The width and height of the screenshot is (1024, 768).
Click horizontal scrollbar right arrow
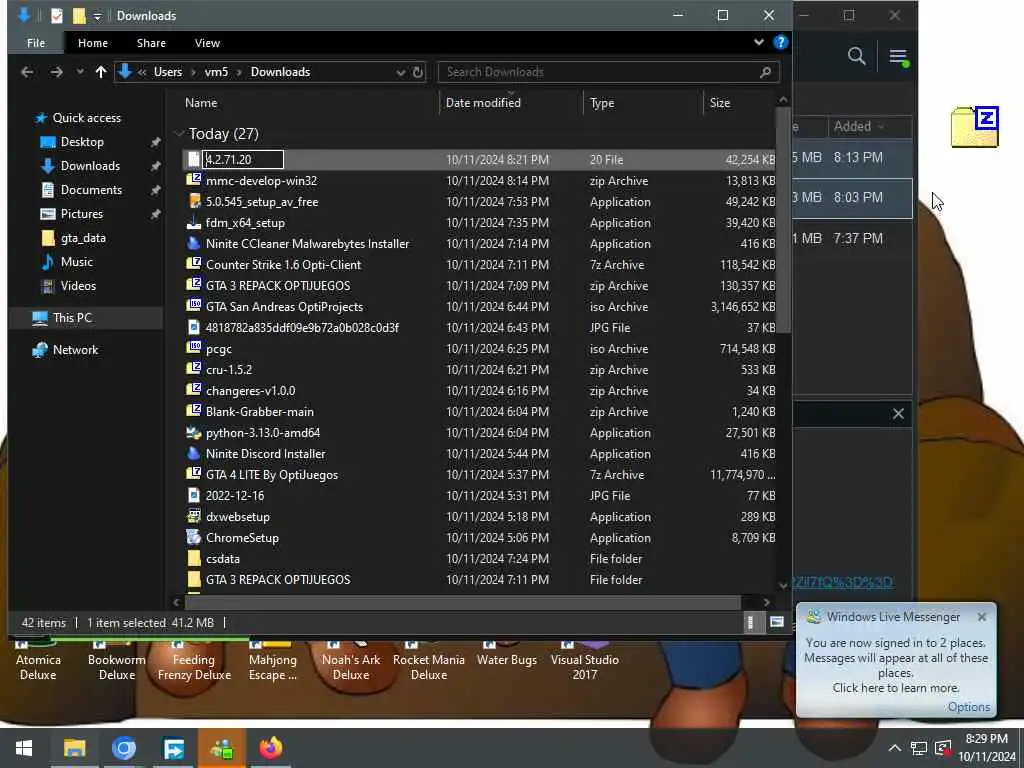tap(767, 602)
